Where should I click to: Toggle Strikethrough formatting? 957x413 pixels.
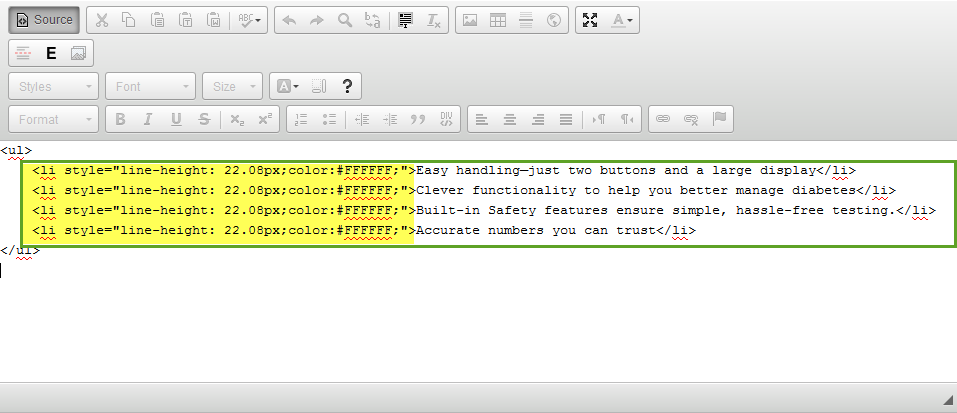(204, 120)
